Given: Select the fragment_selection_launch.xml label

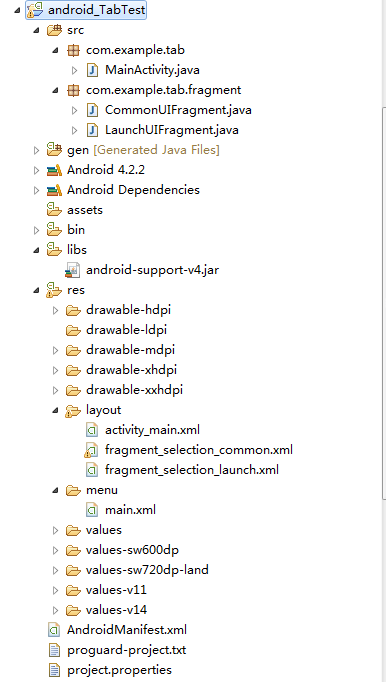Looking at the screenshot, I should click(192, 470).
